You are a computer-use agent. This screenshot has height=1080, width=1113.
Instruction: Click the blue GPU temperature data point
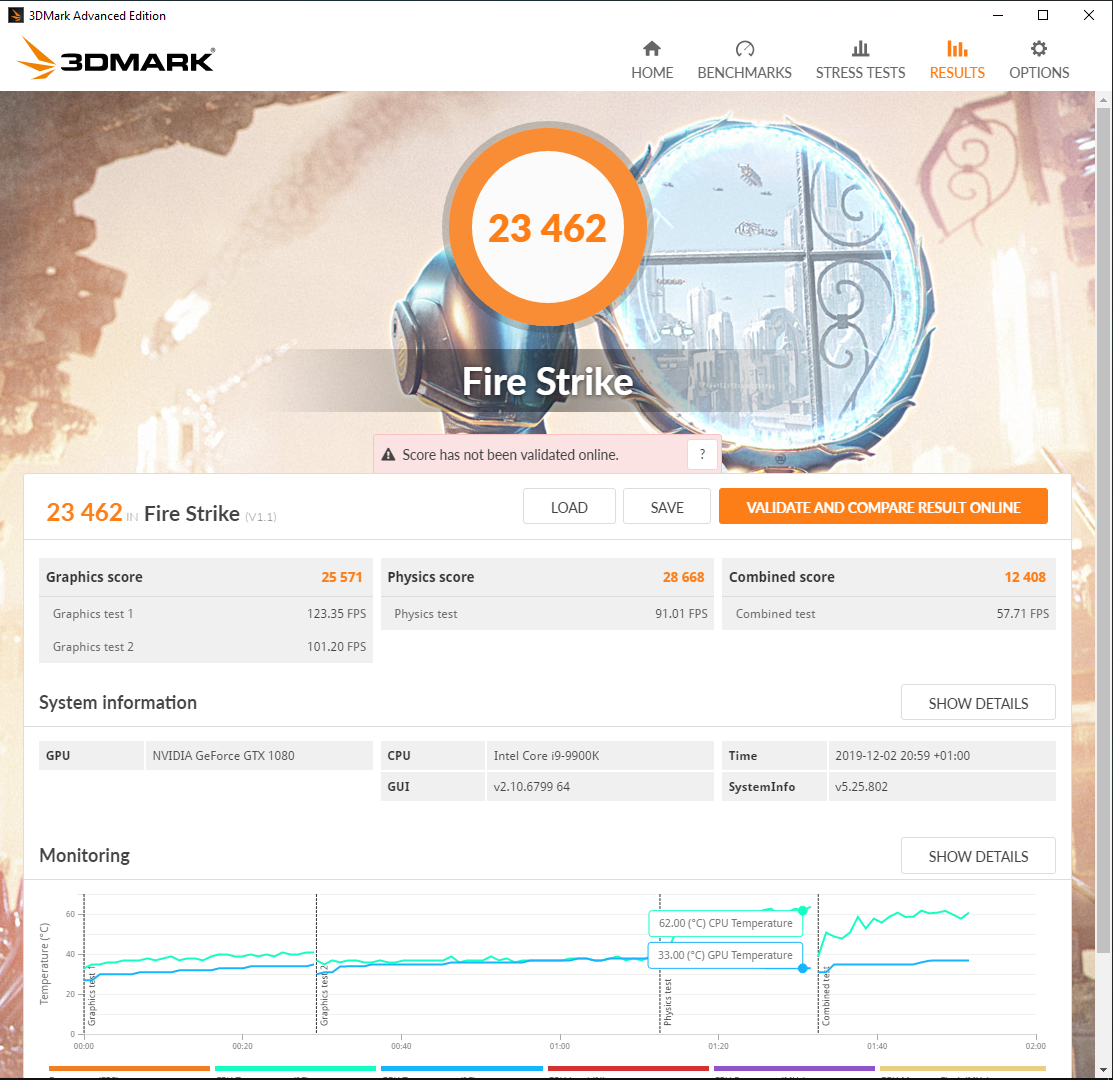(803, 968)
